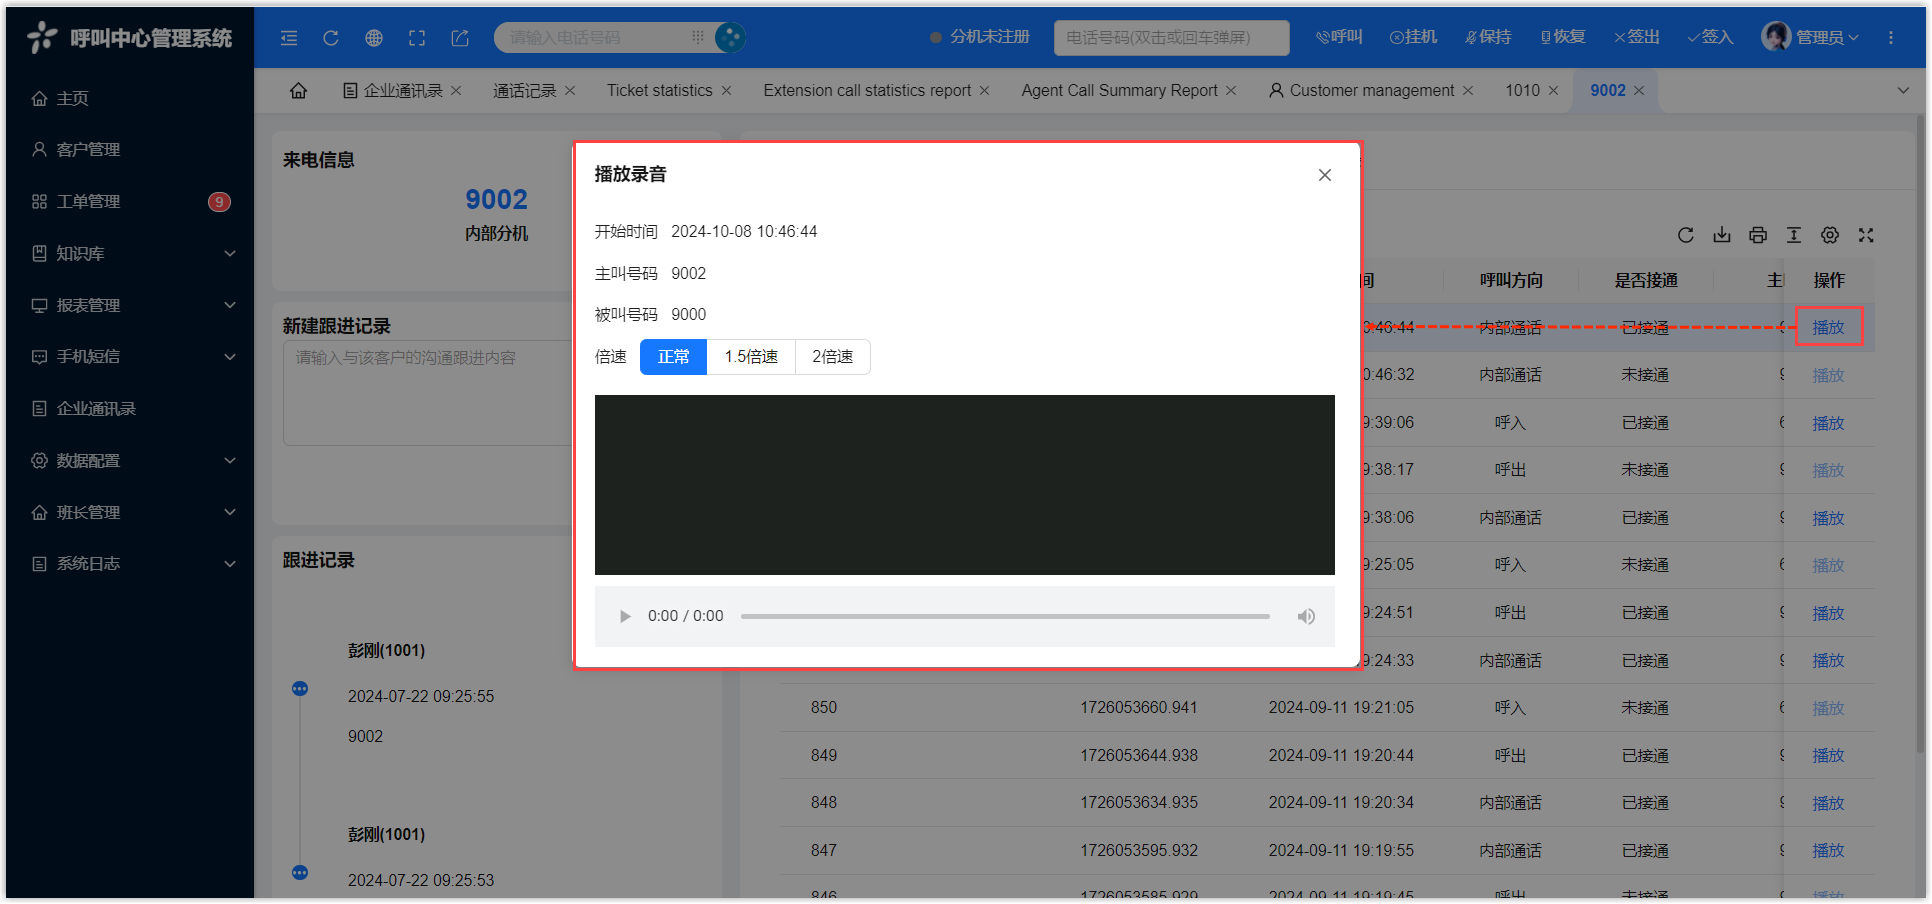Open the 管理员 user dropdown

point(1811,37)
